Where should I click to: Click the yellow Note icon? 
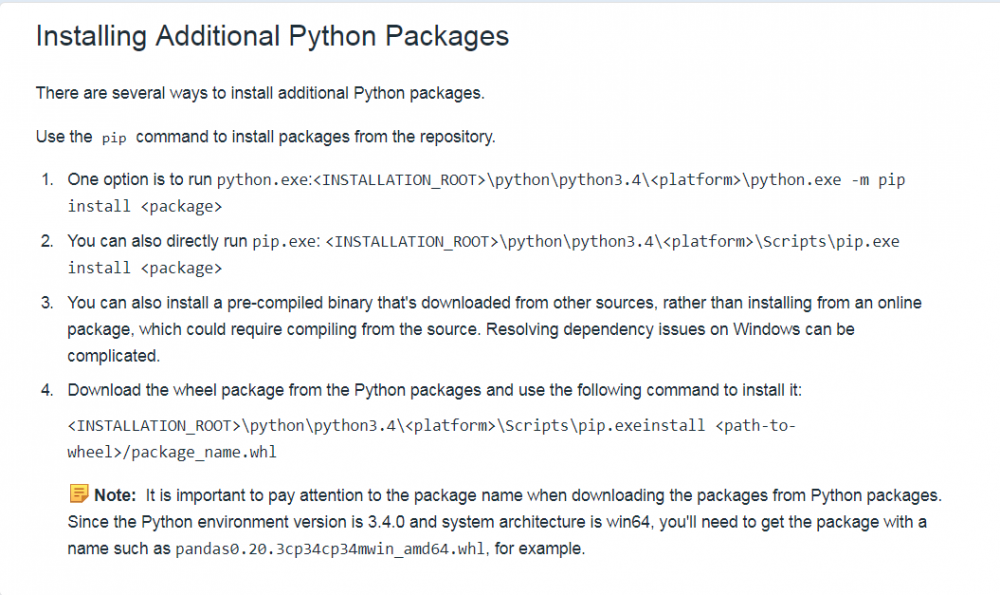pos(78,494)
